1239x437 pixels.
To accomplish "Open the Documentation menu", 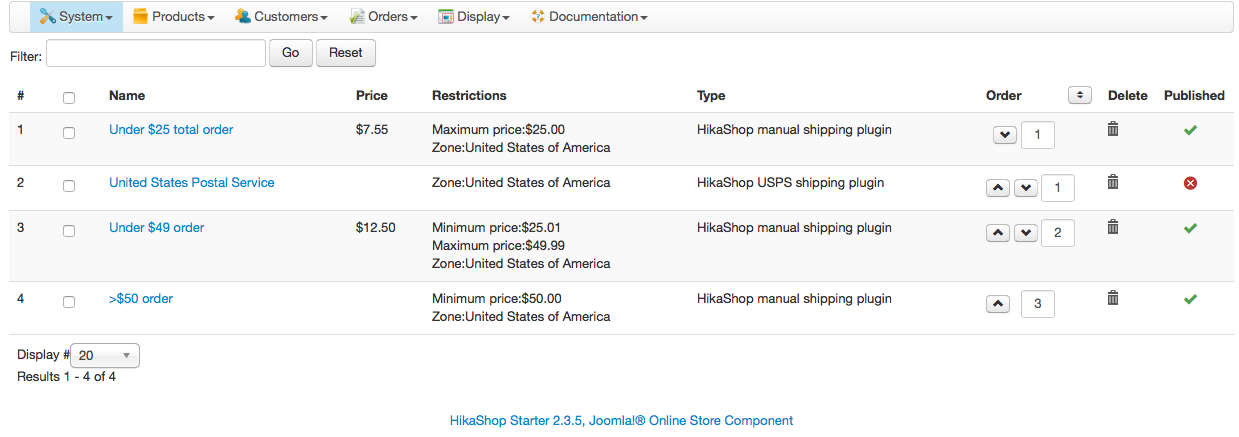I will [x=589, y=17].
